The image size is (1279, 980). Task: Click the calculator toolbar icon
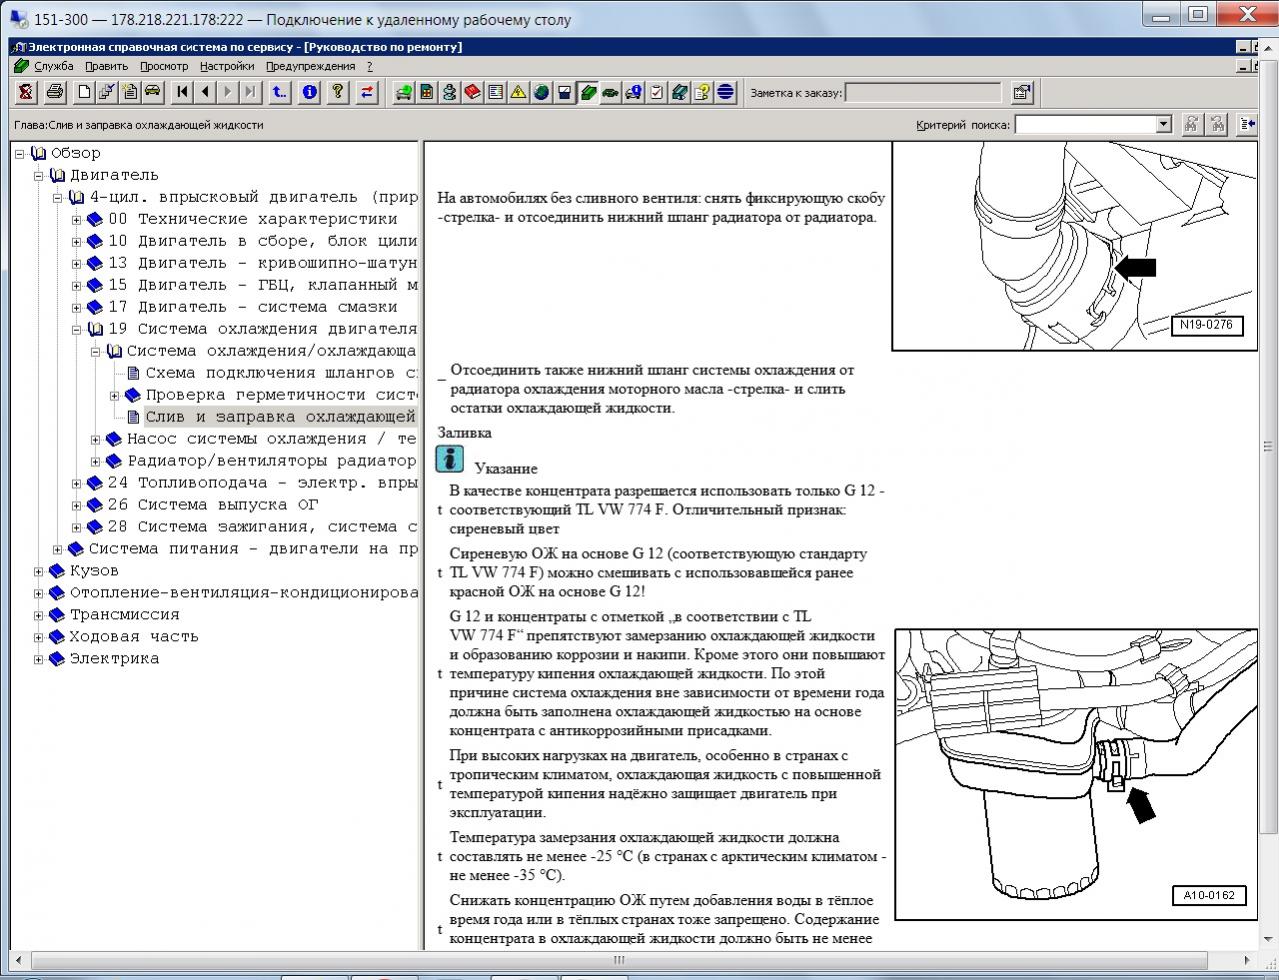(426, 93)
